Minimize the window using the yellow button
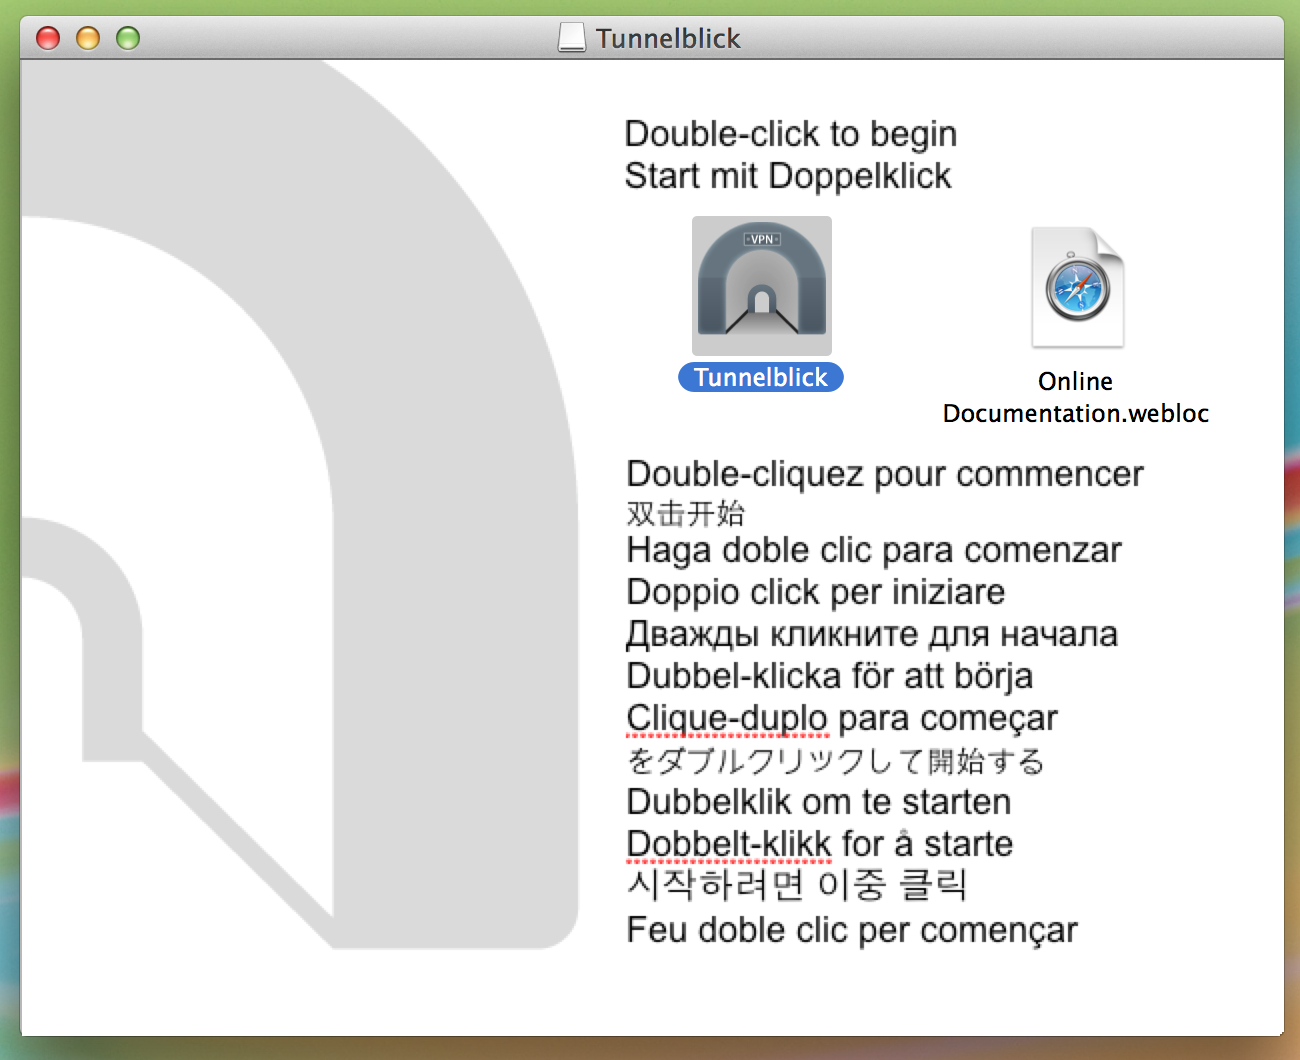Image resolution: width=1300 pixels, height=1060 pixels. click(x=88, y=38)
